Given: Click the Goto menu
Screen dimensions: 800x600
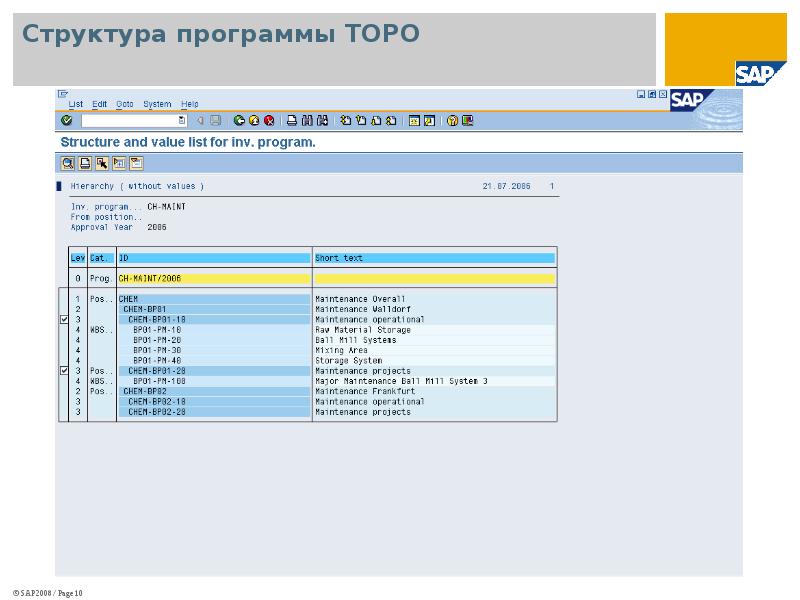Looking at the screenshot, I should [x=124, y=104].
